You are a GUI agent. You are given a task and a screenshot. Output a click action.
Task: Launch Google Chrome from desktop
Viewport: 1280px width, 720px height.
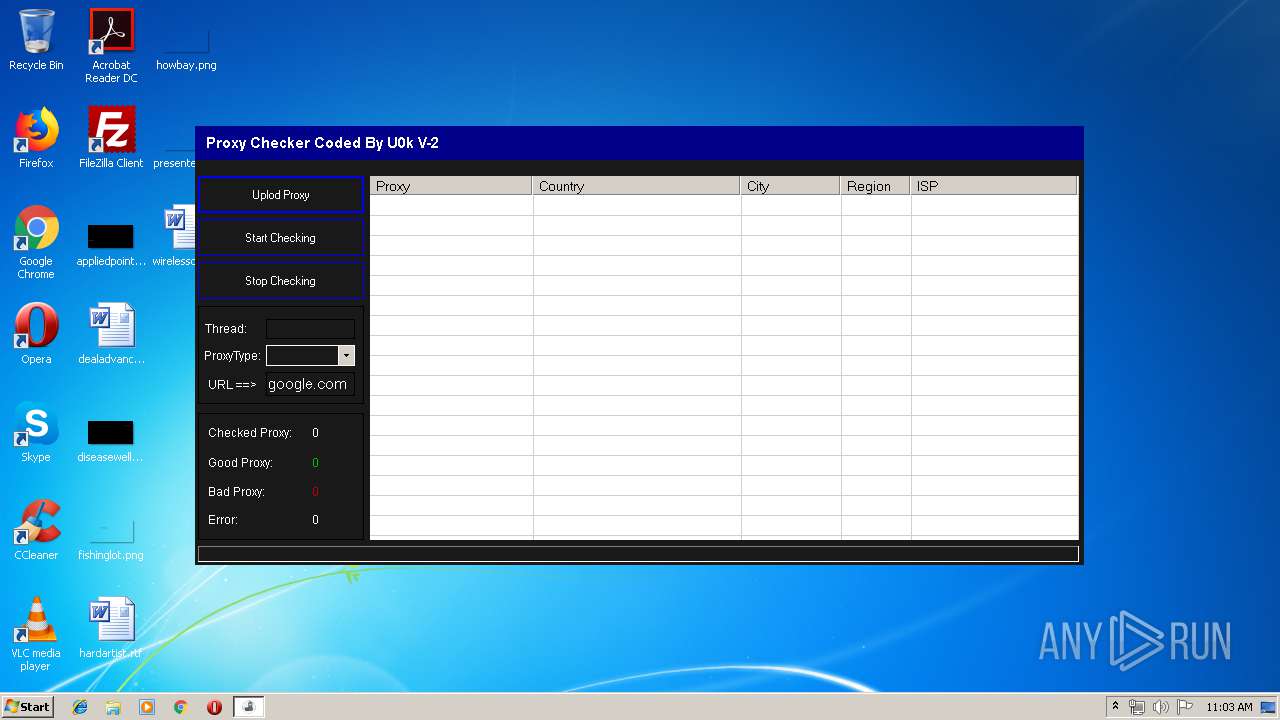(x=36, y=242)
